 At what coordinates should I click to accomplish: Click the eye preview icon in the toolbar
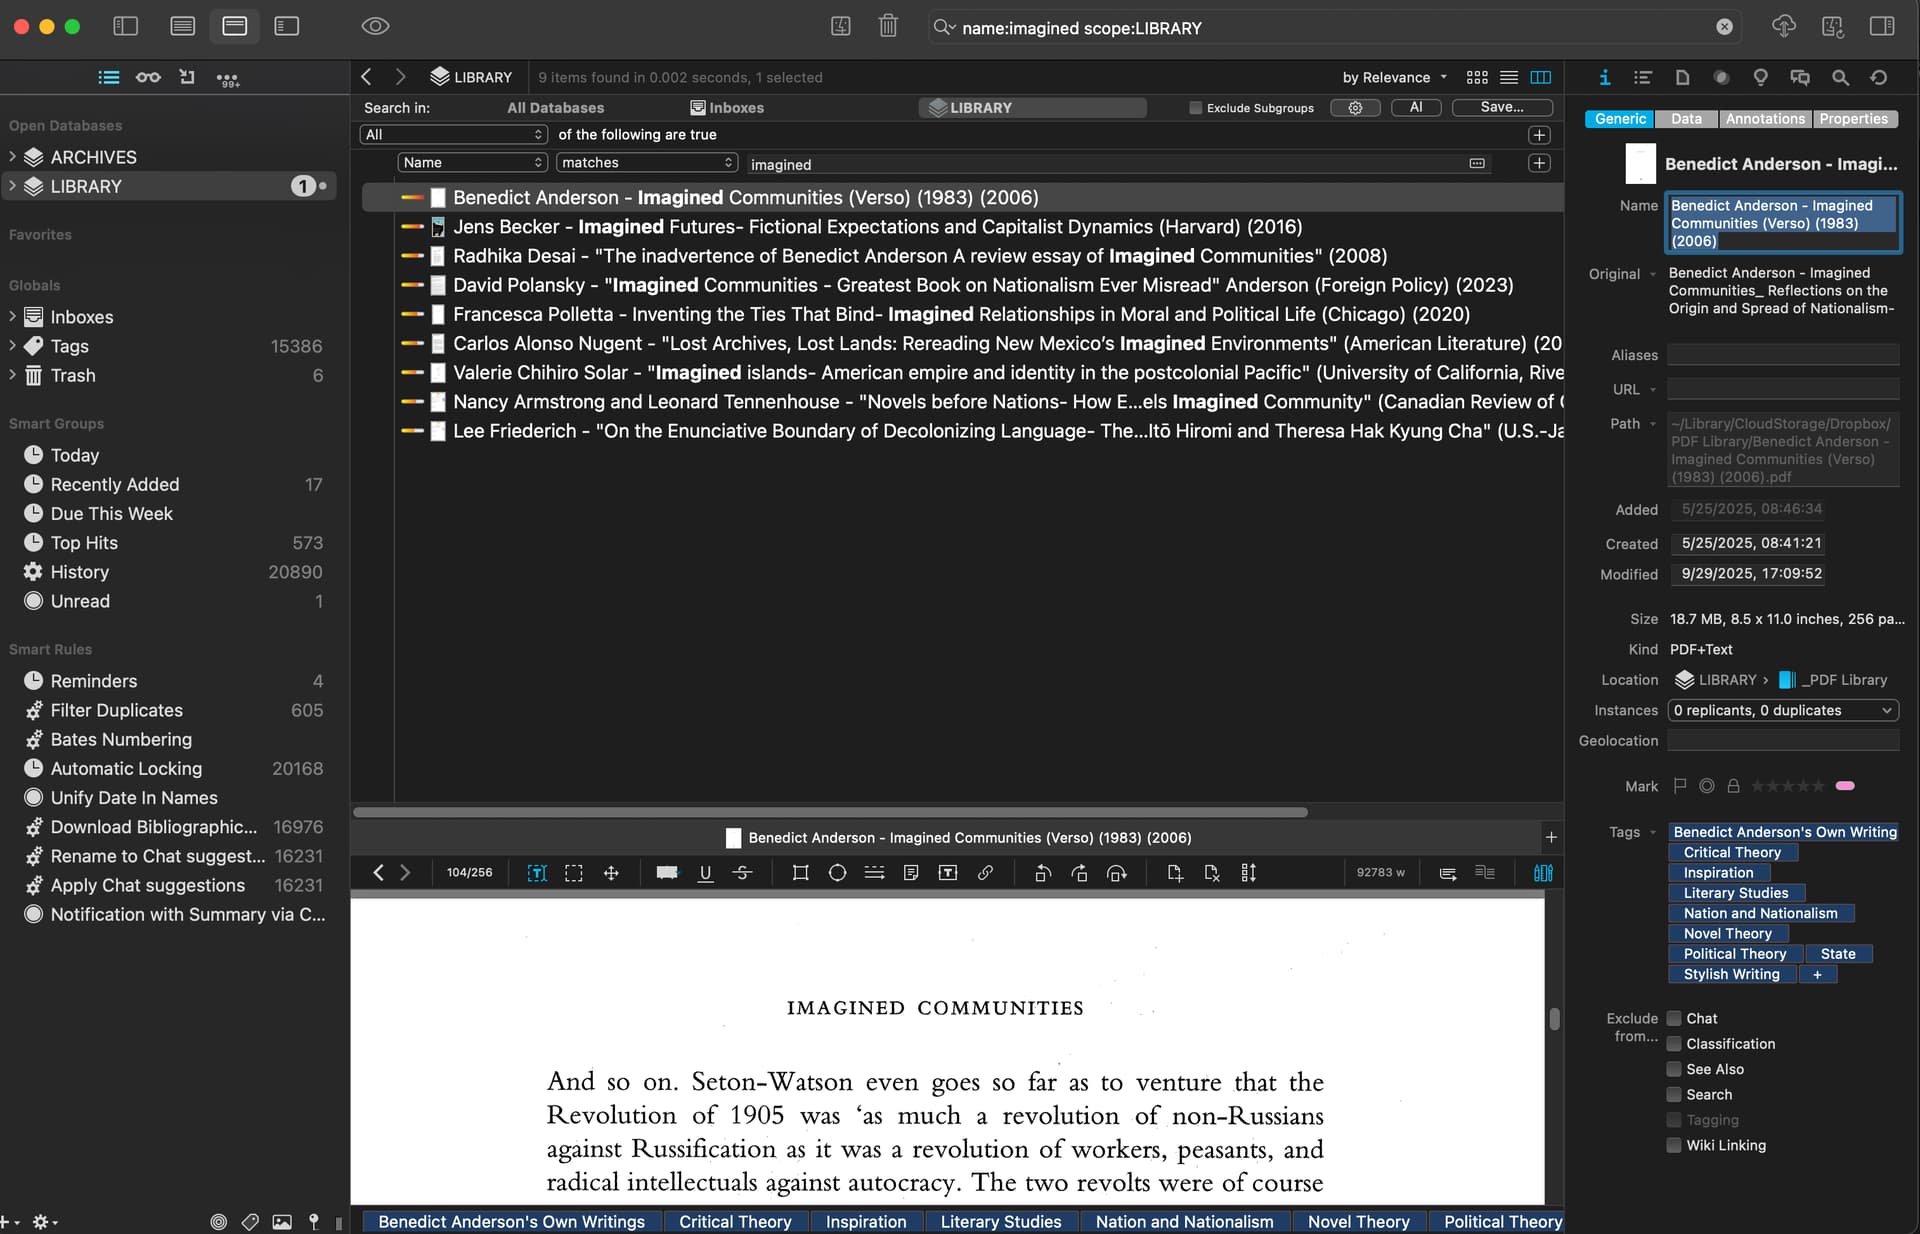[x=375, y=27]
